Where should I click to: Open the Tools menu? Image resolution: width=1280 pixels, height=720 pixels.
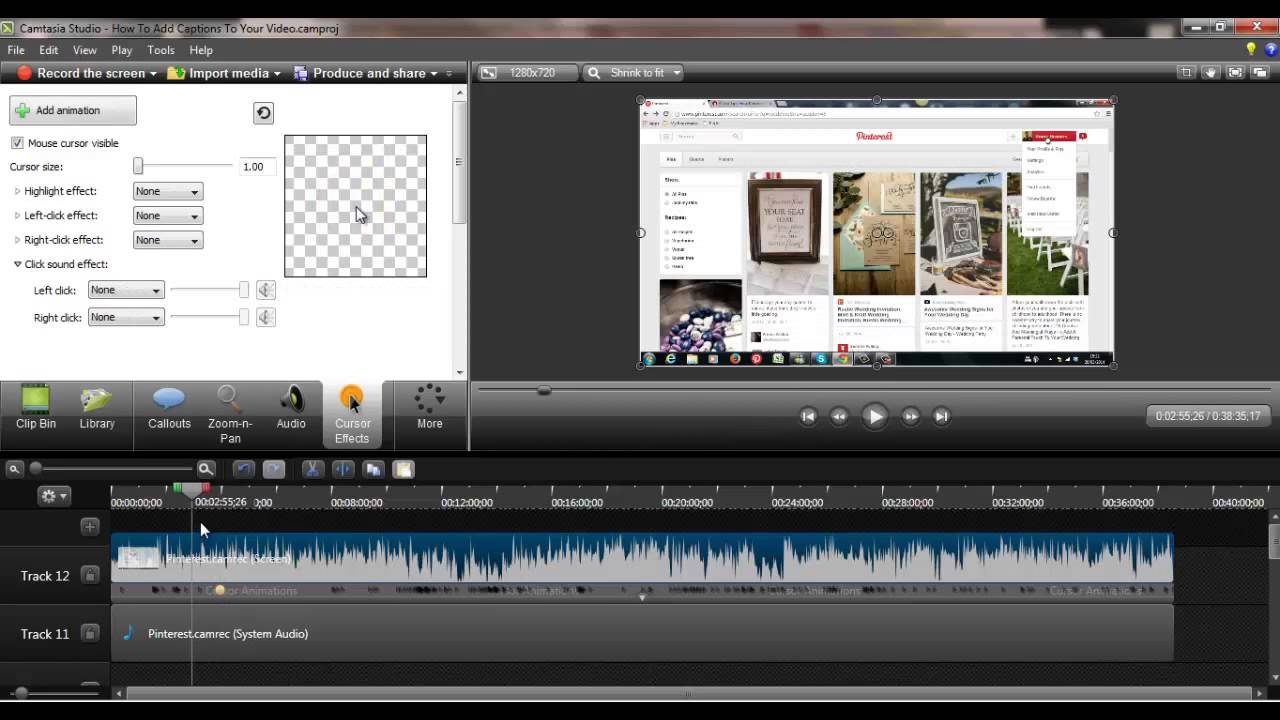coord(161,50)
